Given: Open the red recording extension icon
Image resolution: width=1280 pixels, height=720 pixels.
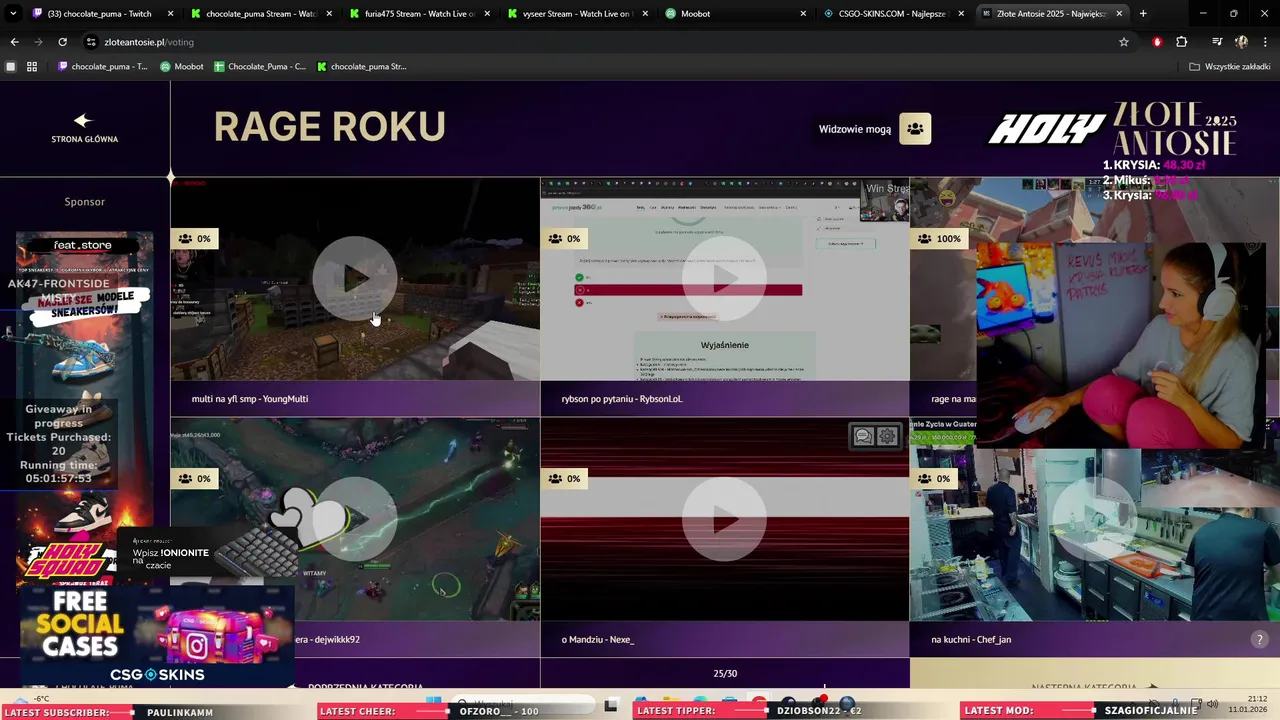Looking at the screenshot, I should coord(1157,42).
